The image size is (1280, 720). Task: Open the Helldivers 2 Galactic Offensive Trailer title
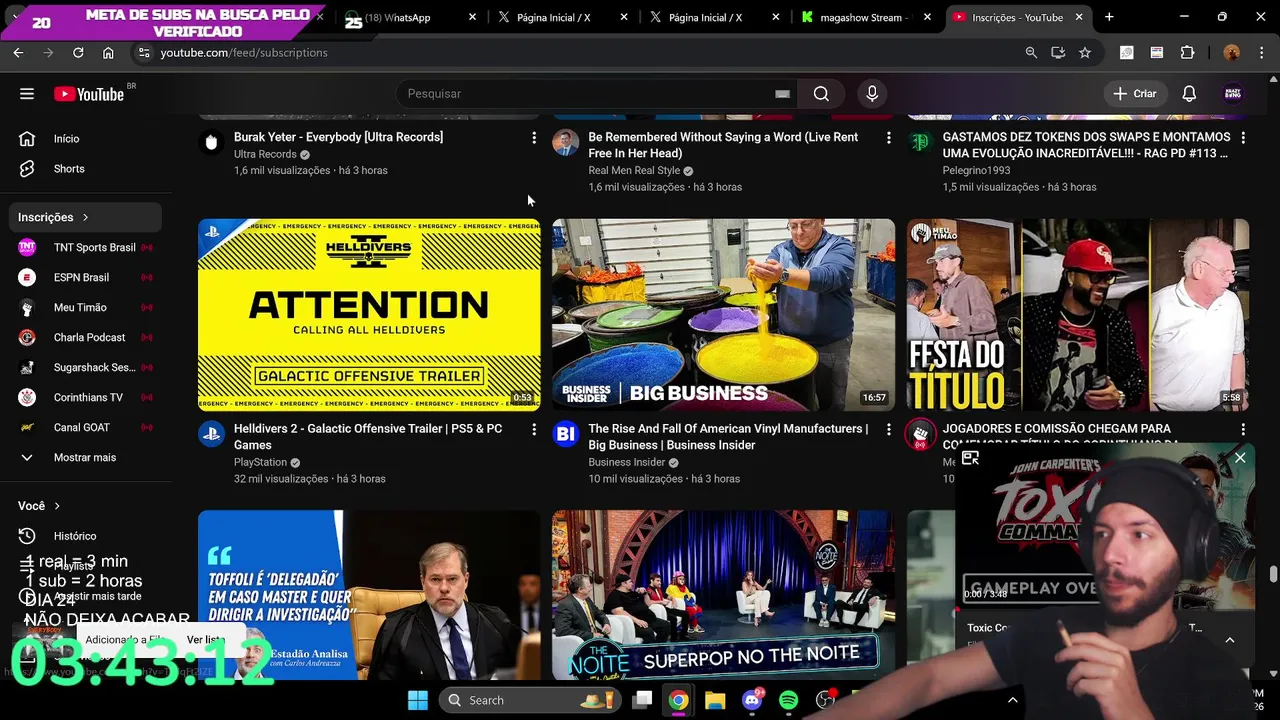pos(368,437)
